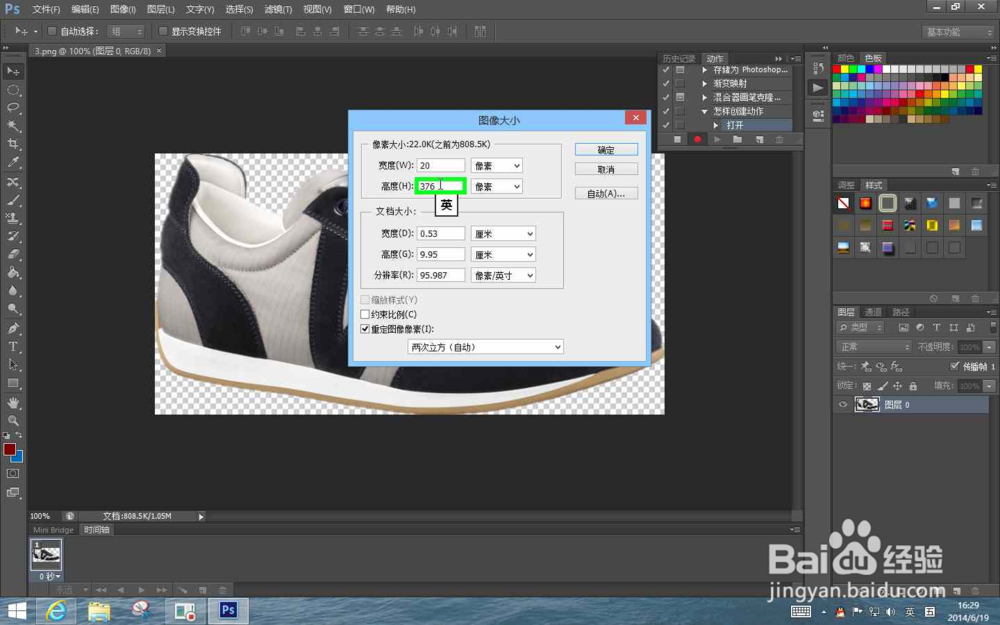Click the red record action button
Image resolution: width=1000 pixels, height=625 pixels.
coord(697,139)
